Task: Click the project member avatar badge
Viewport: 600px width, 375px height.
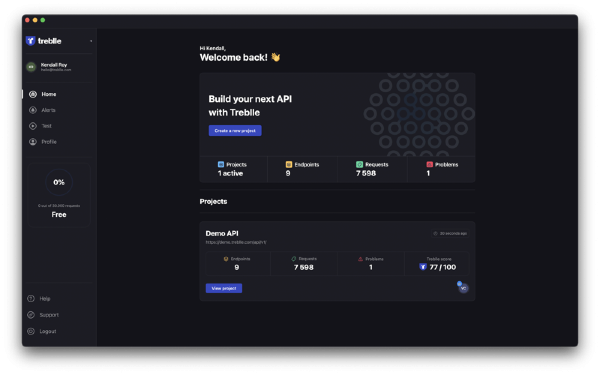Action: pyautogui.click(x=463, y=288)
